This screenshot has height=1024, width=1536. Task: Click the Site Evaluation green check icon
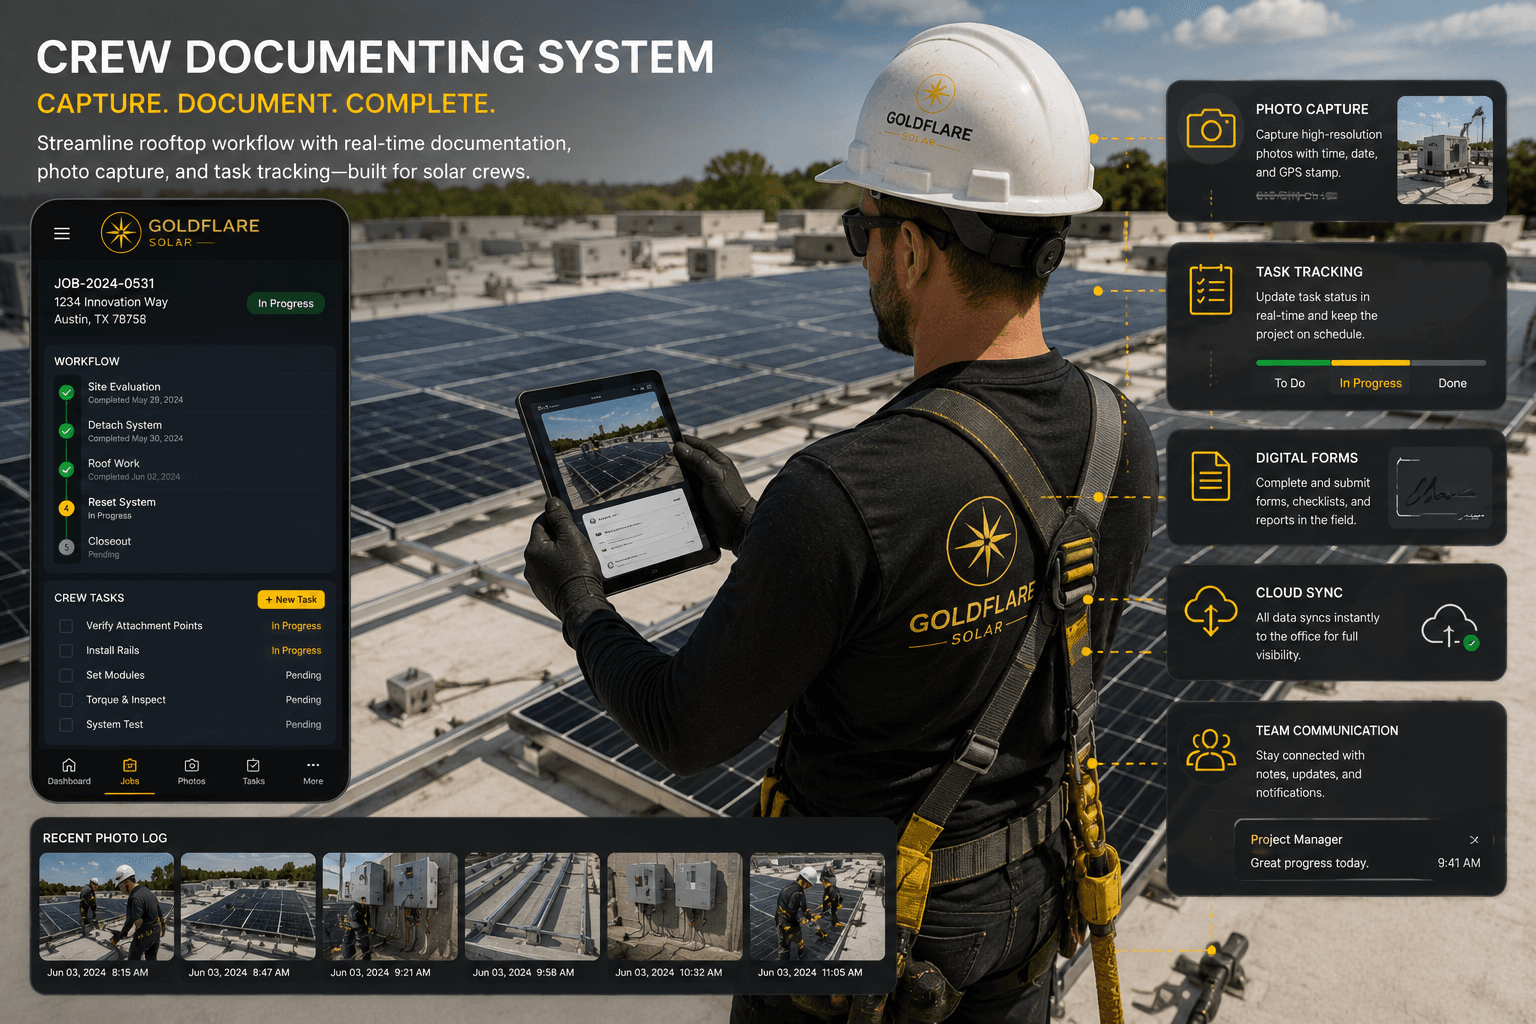(x=66, y=392)
